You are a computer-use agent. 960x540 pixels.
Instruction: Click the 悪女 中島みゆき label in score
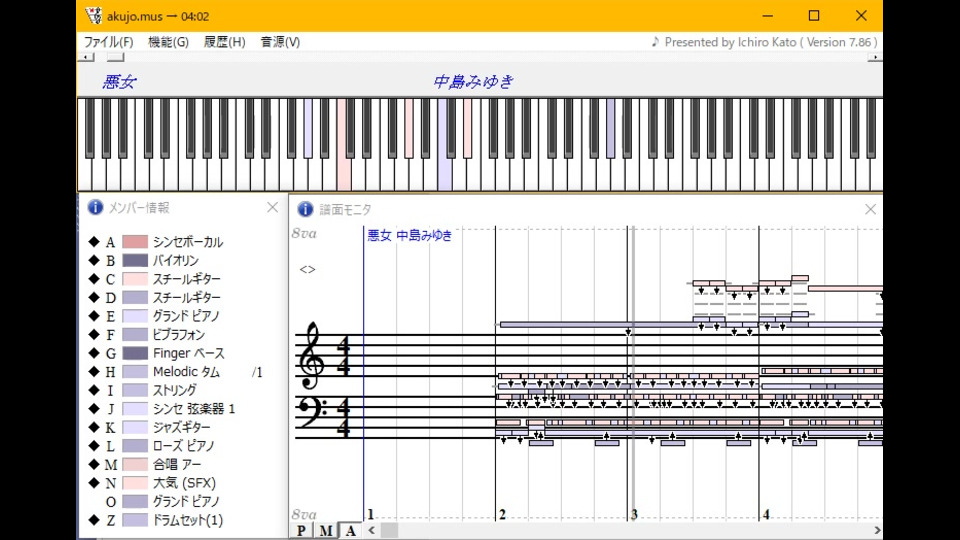point(409,235)
